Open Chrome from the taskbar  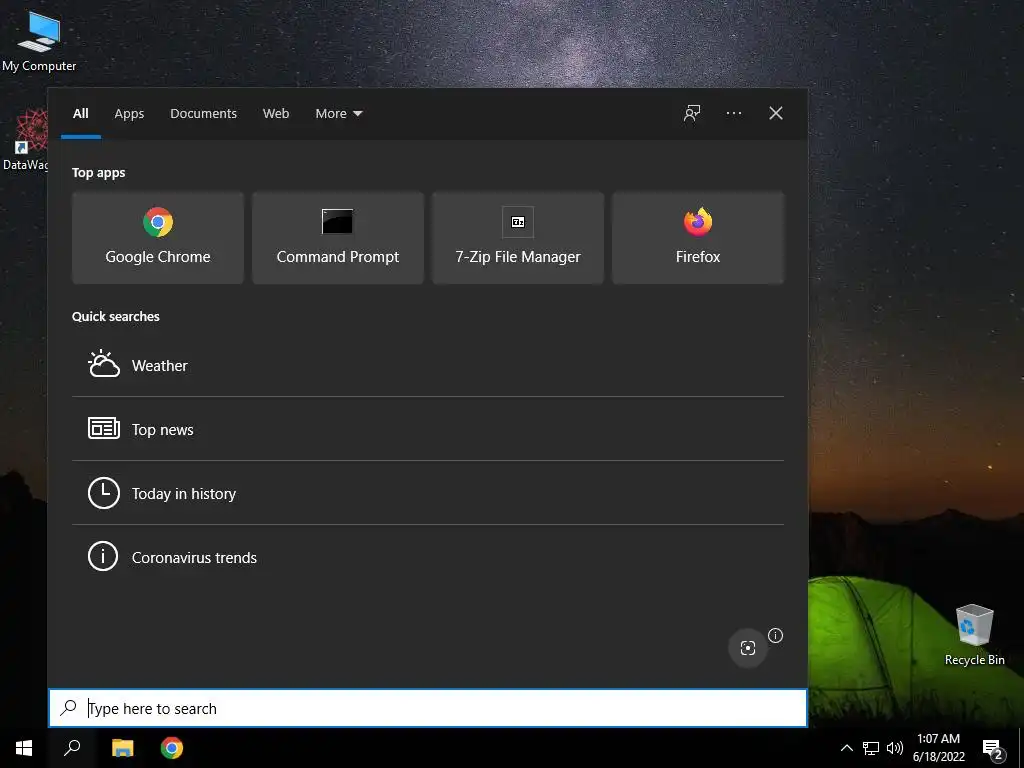click(172, 748)
